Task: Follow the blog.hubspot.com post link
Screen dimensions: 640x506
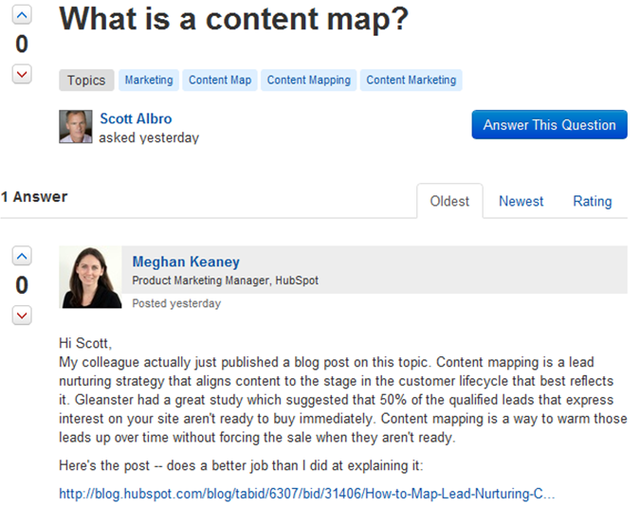Action: click(x=306, y=494)
